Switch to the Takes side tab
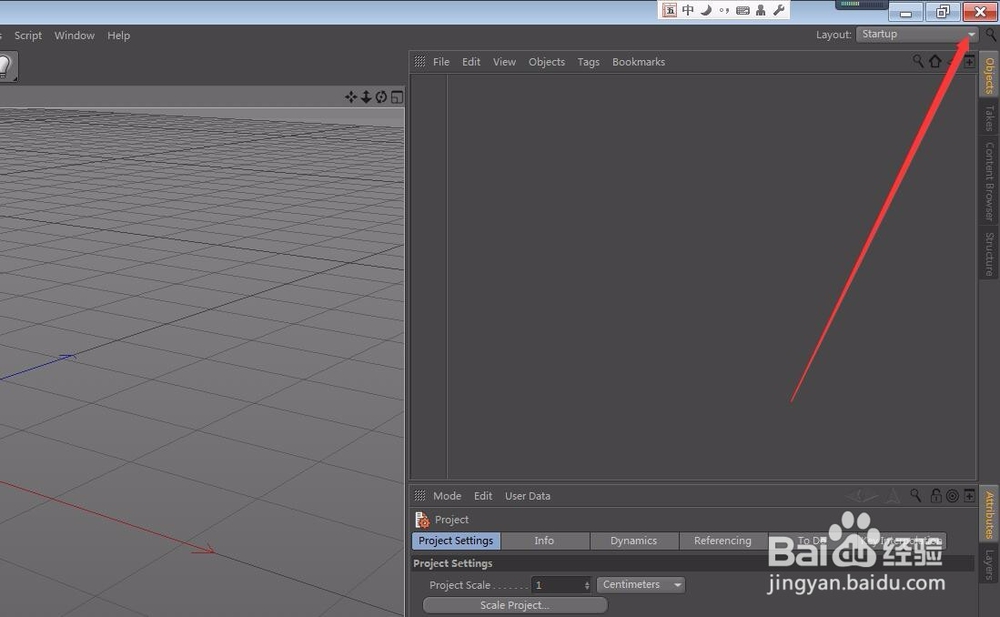 990,117
